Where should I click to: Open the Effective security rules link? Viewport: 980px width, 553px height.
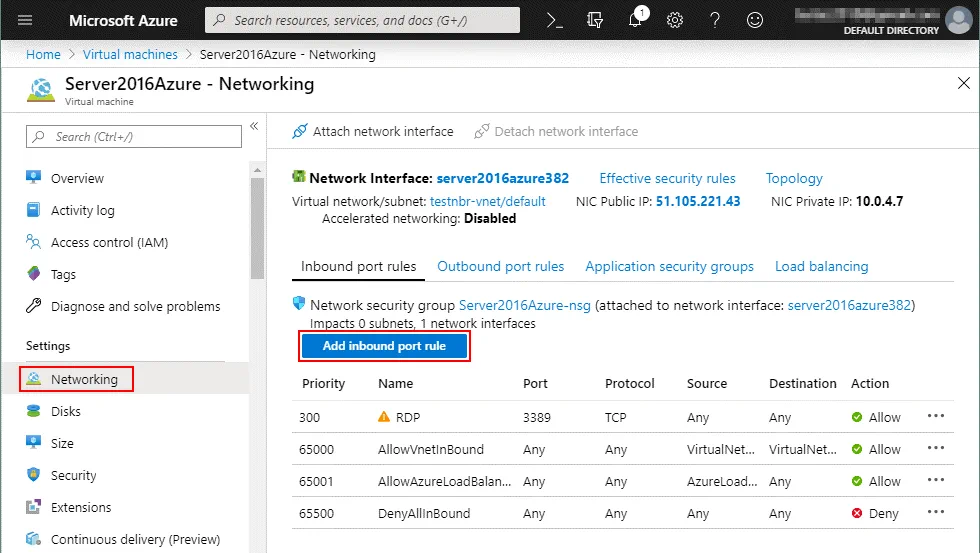pyautogui.click(x=667, y=178)
